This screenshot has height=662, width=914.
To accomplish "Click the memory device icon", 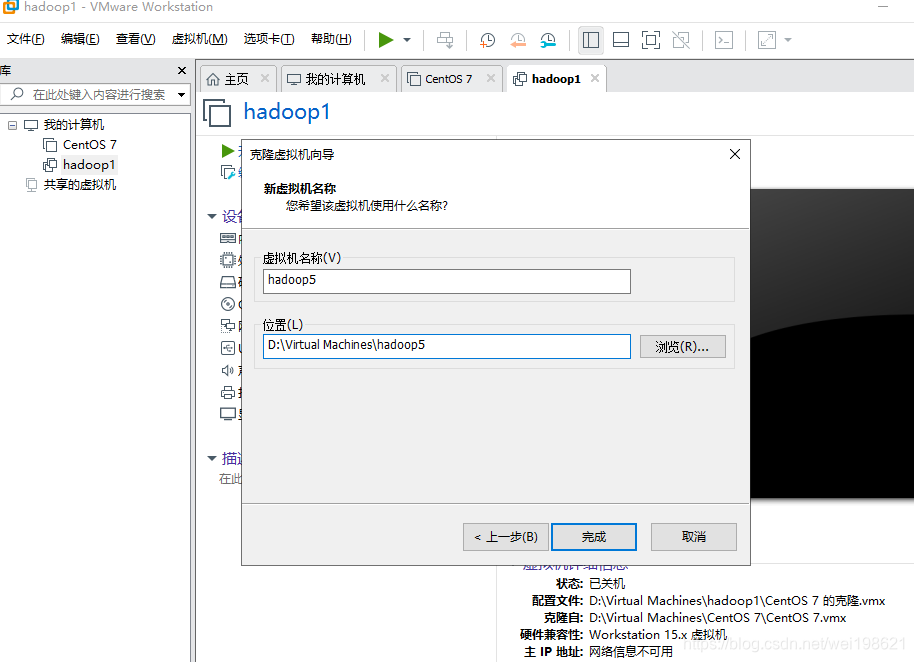I will (228, 238).
